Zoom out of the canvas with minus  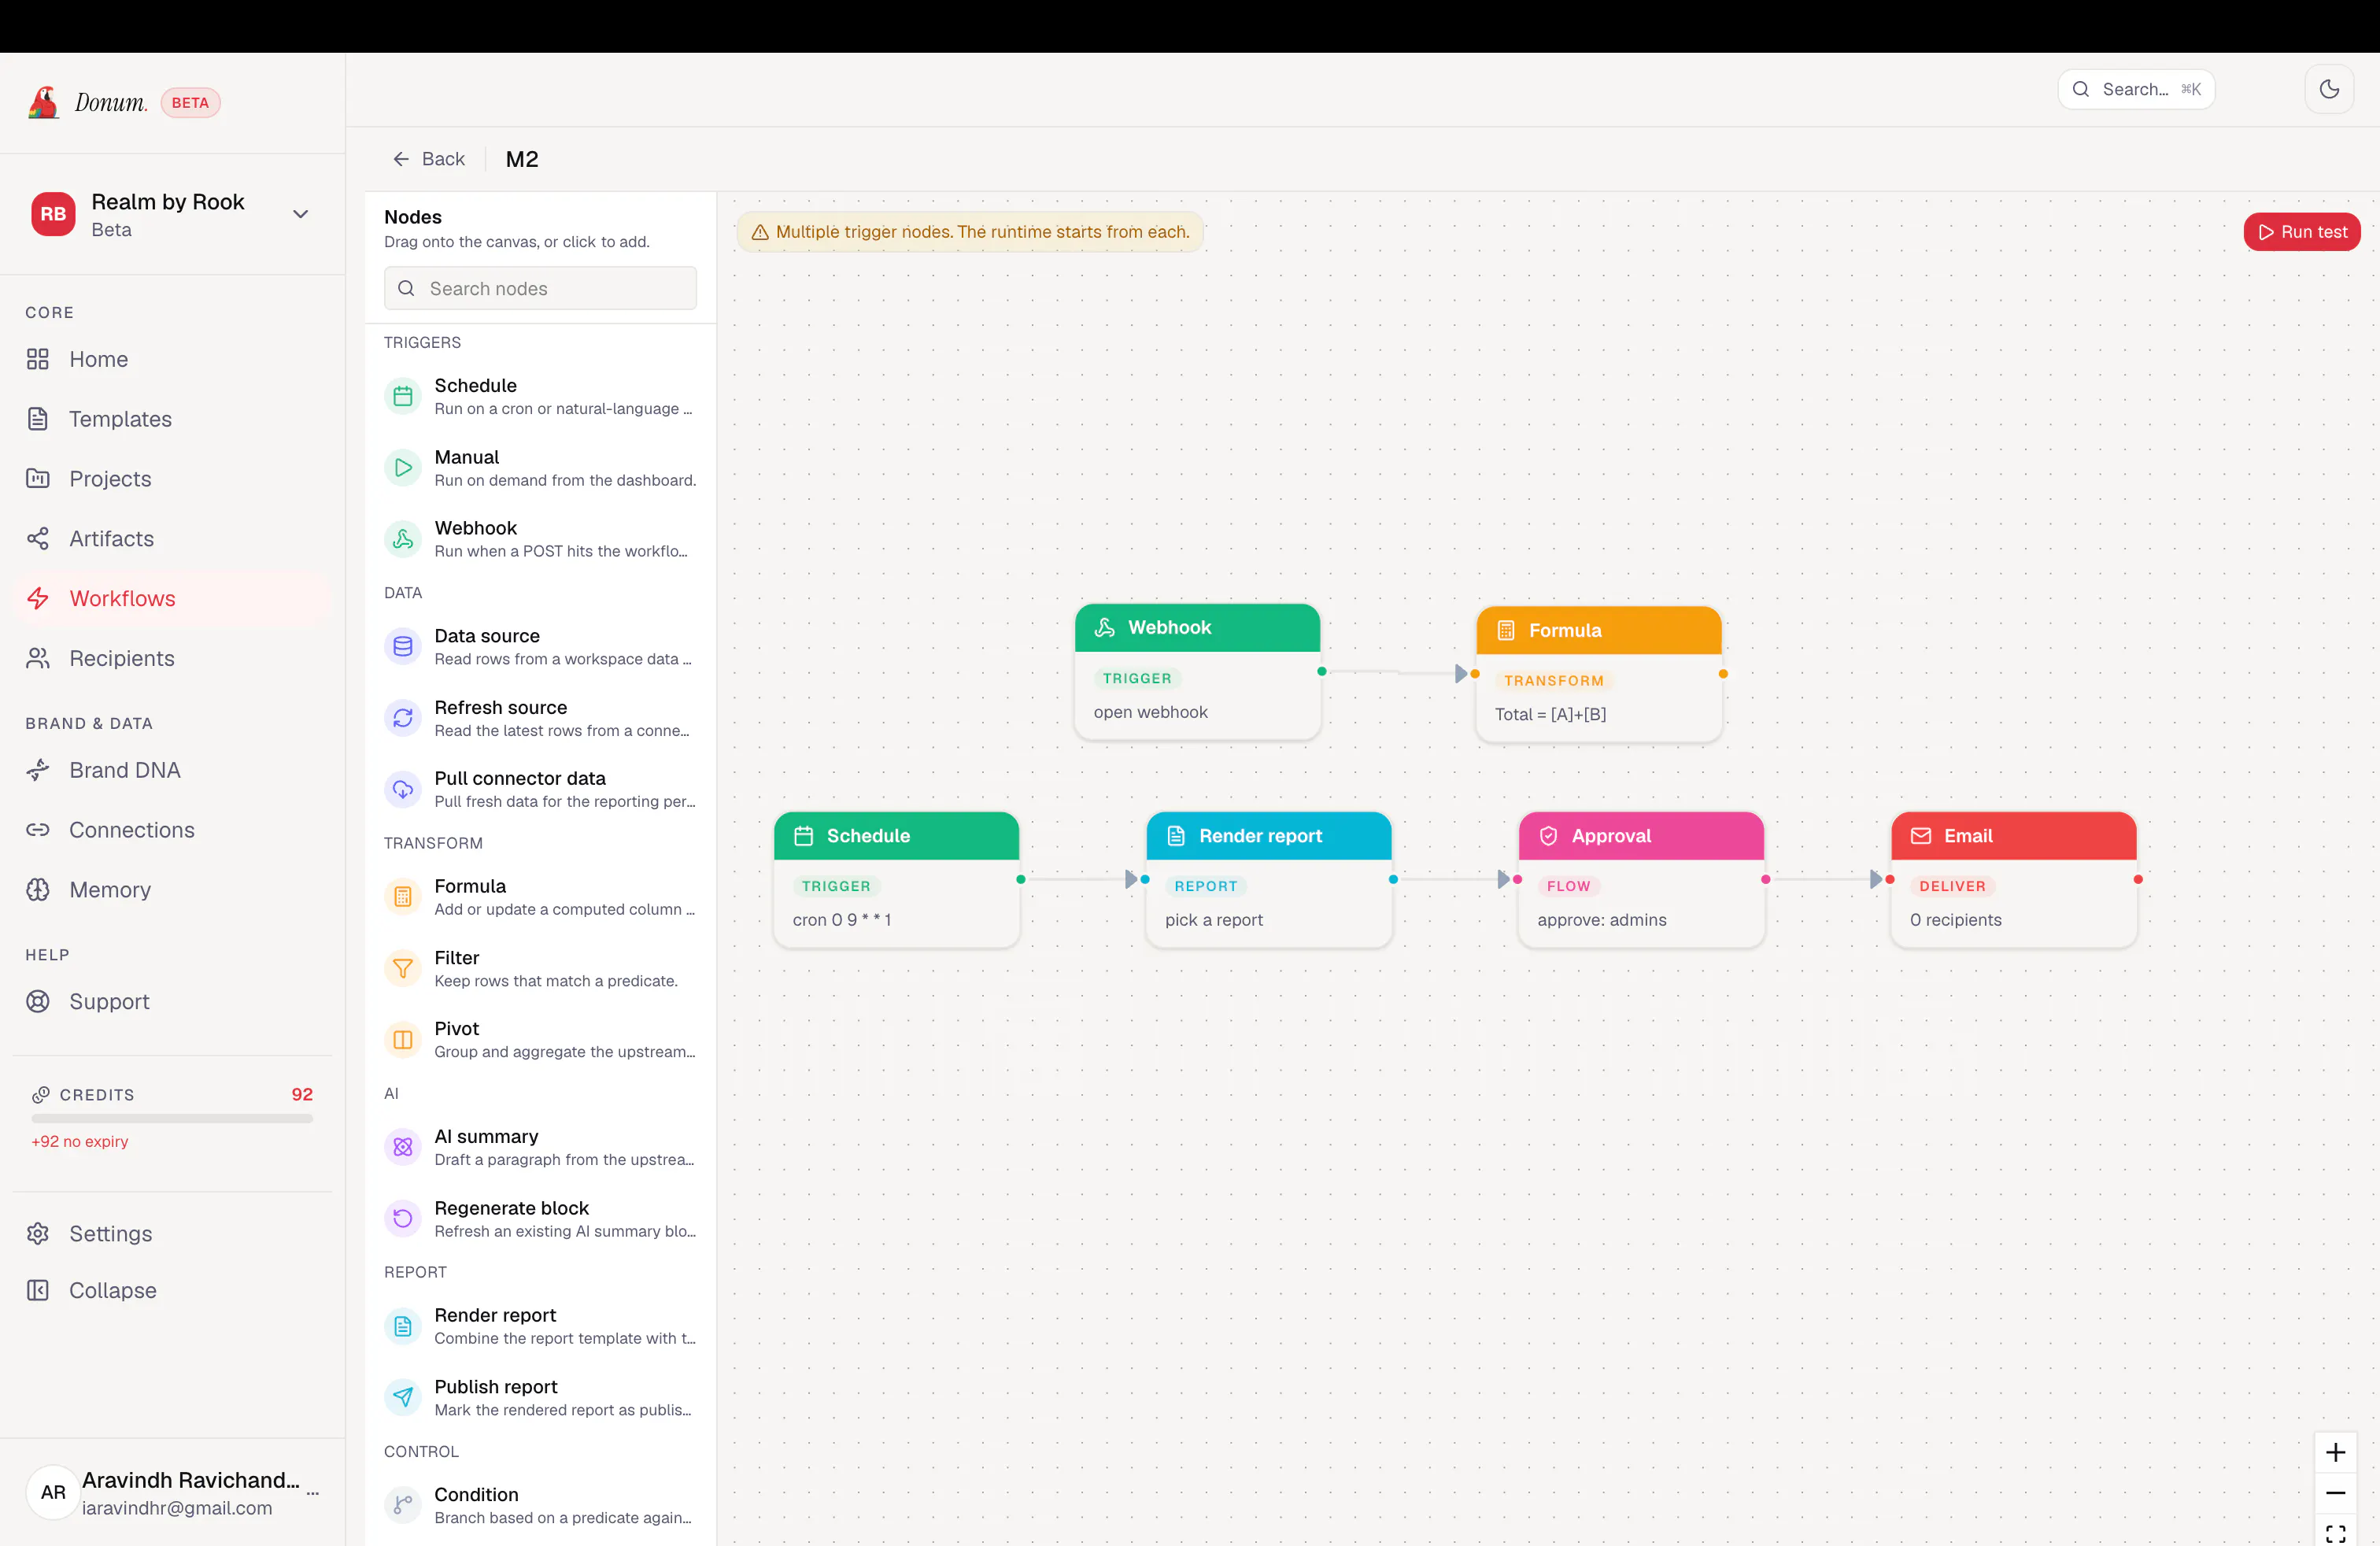click(2336, 1493)
